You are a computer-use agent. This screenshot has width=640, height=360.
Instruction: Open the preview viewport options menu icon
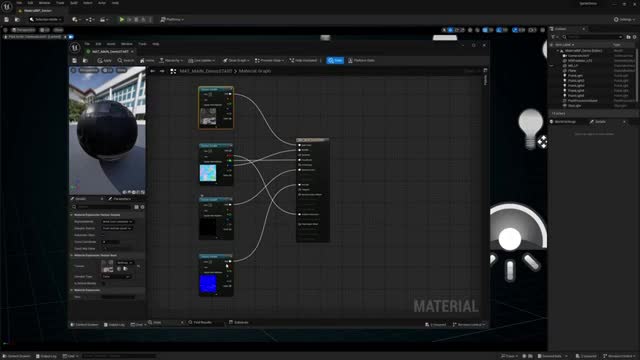pos(73,70)
